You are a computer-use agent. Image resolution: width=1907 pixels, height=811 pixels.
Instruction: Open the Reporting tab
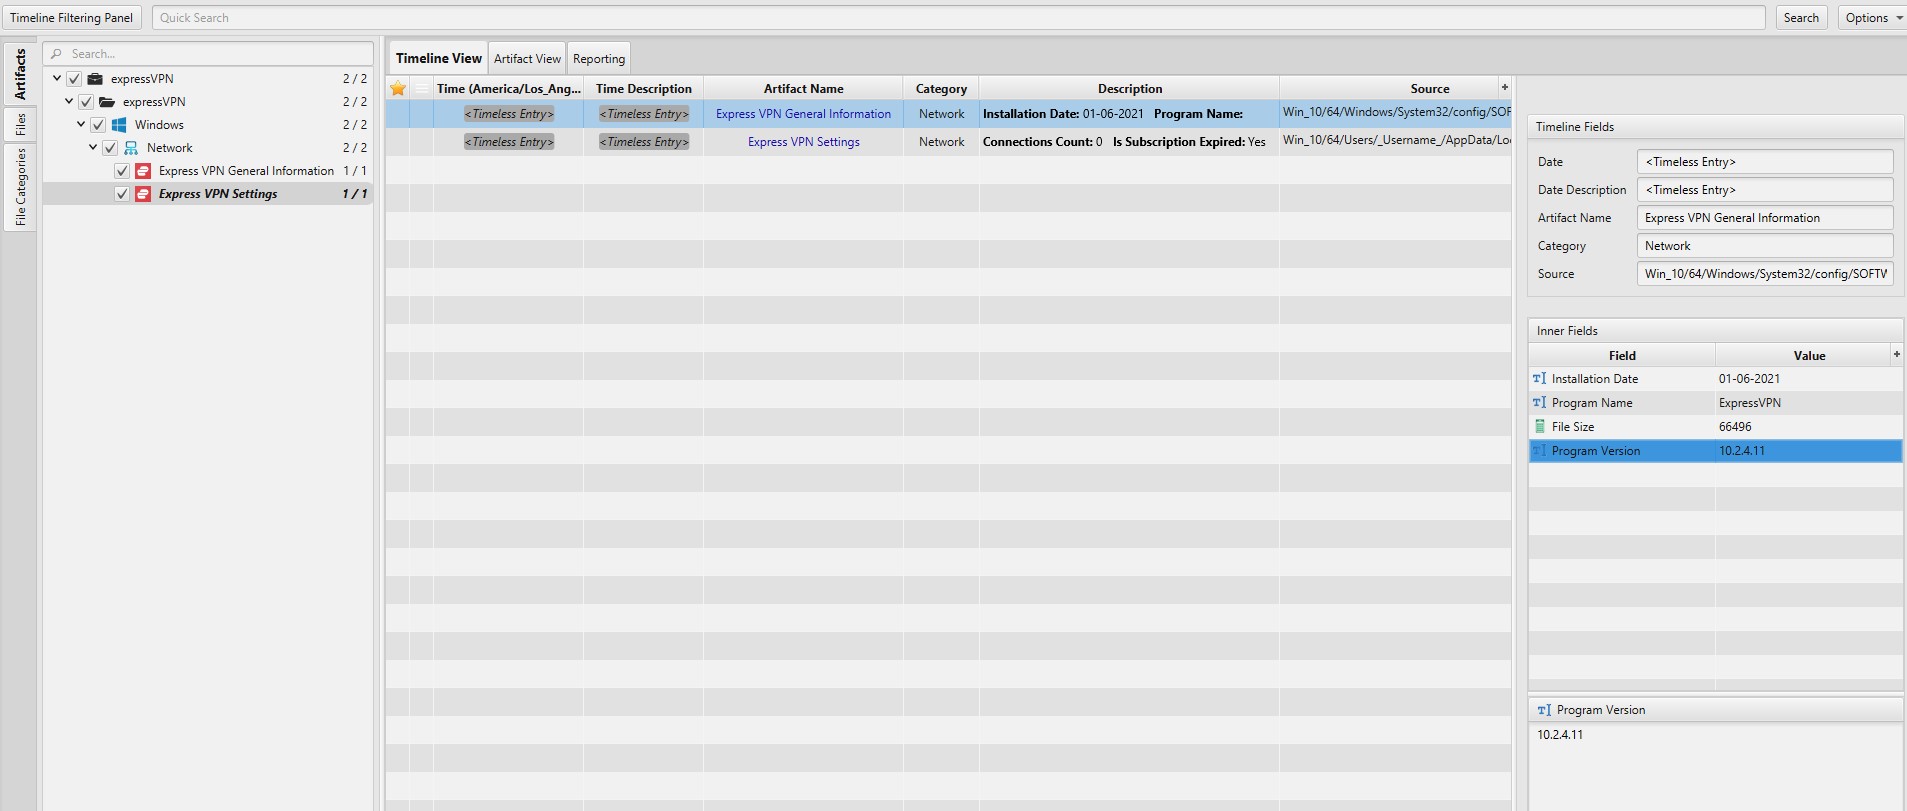[x=599, y=58]
